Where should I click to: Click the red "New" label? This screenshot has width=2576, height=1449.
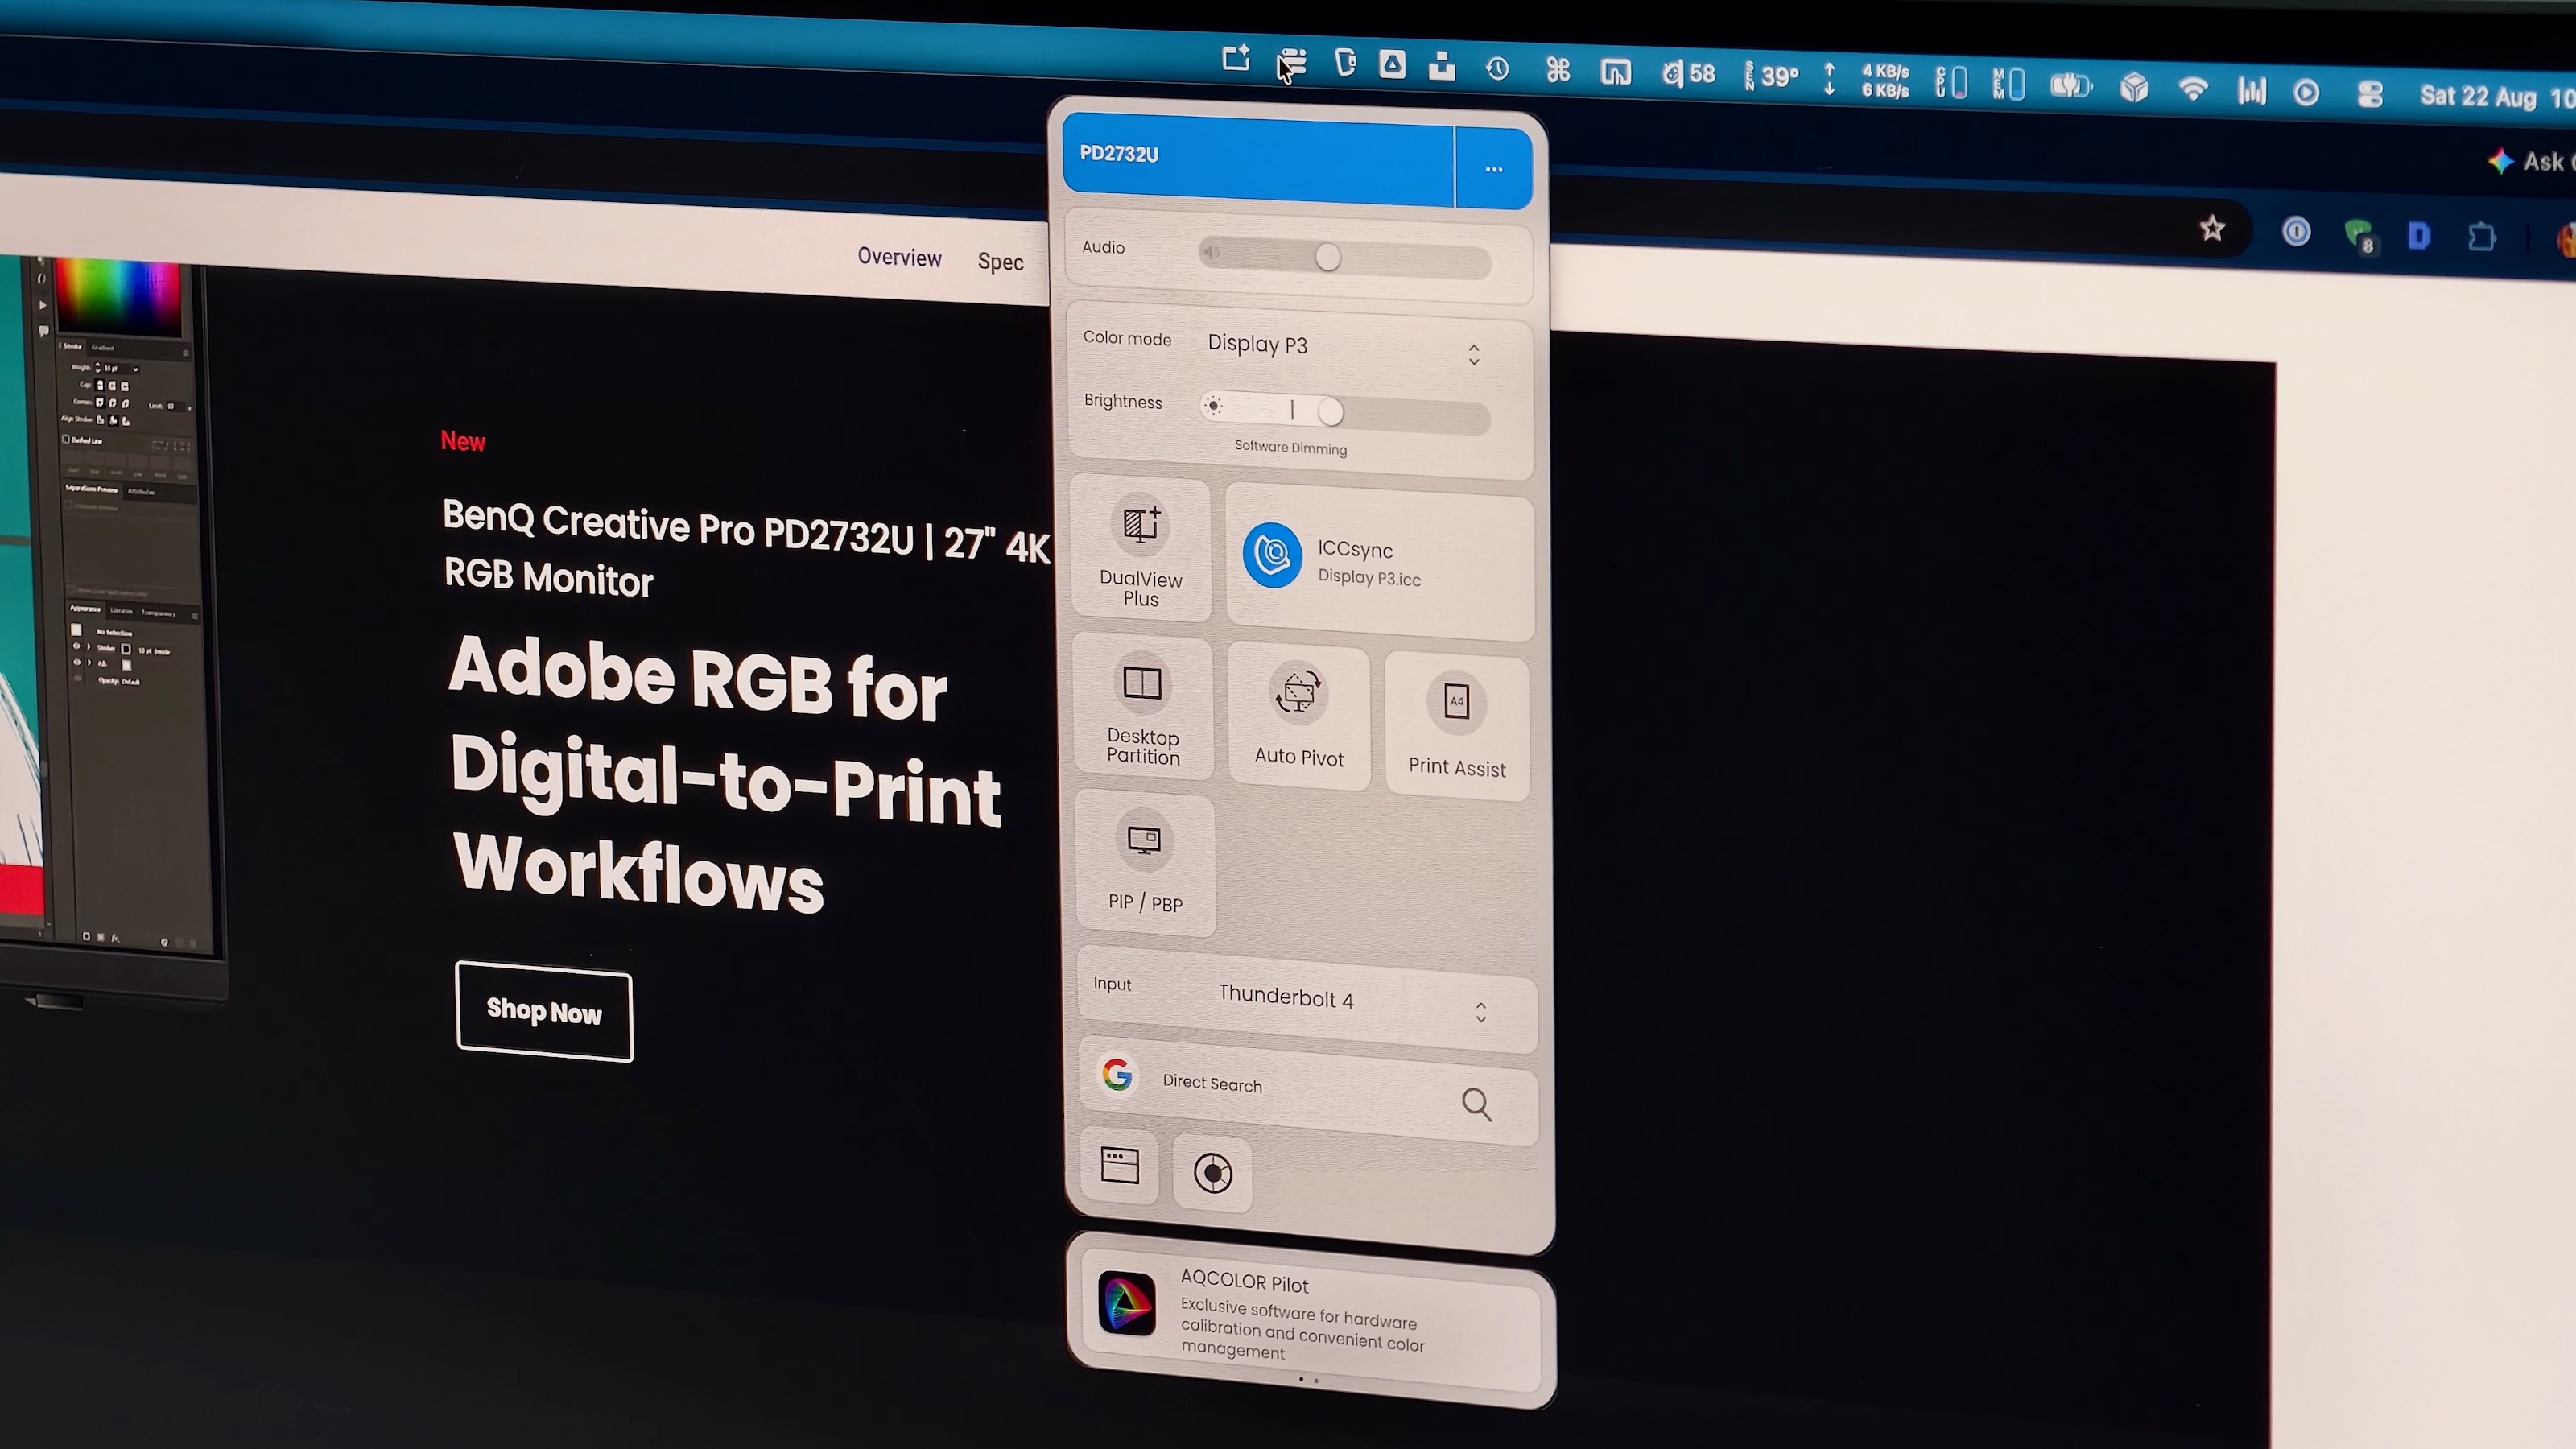463,441
